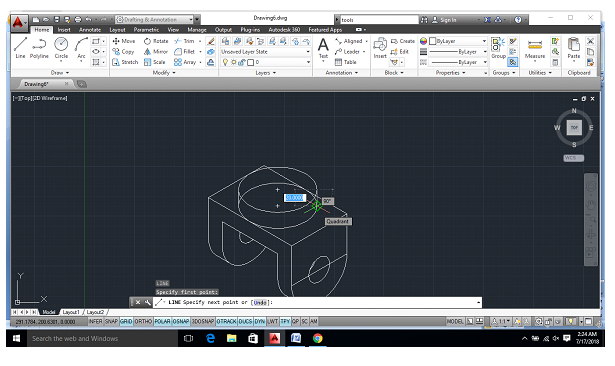Activate the Move command
The width and height of the screenshot is (615, 366).
pos(124,41)
